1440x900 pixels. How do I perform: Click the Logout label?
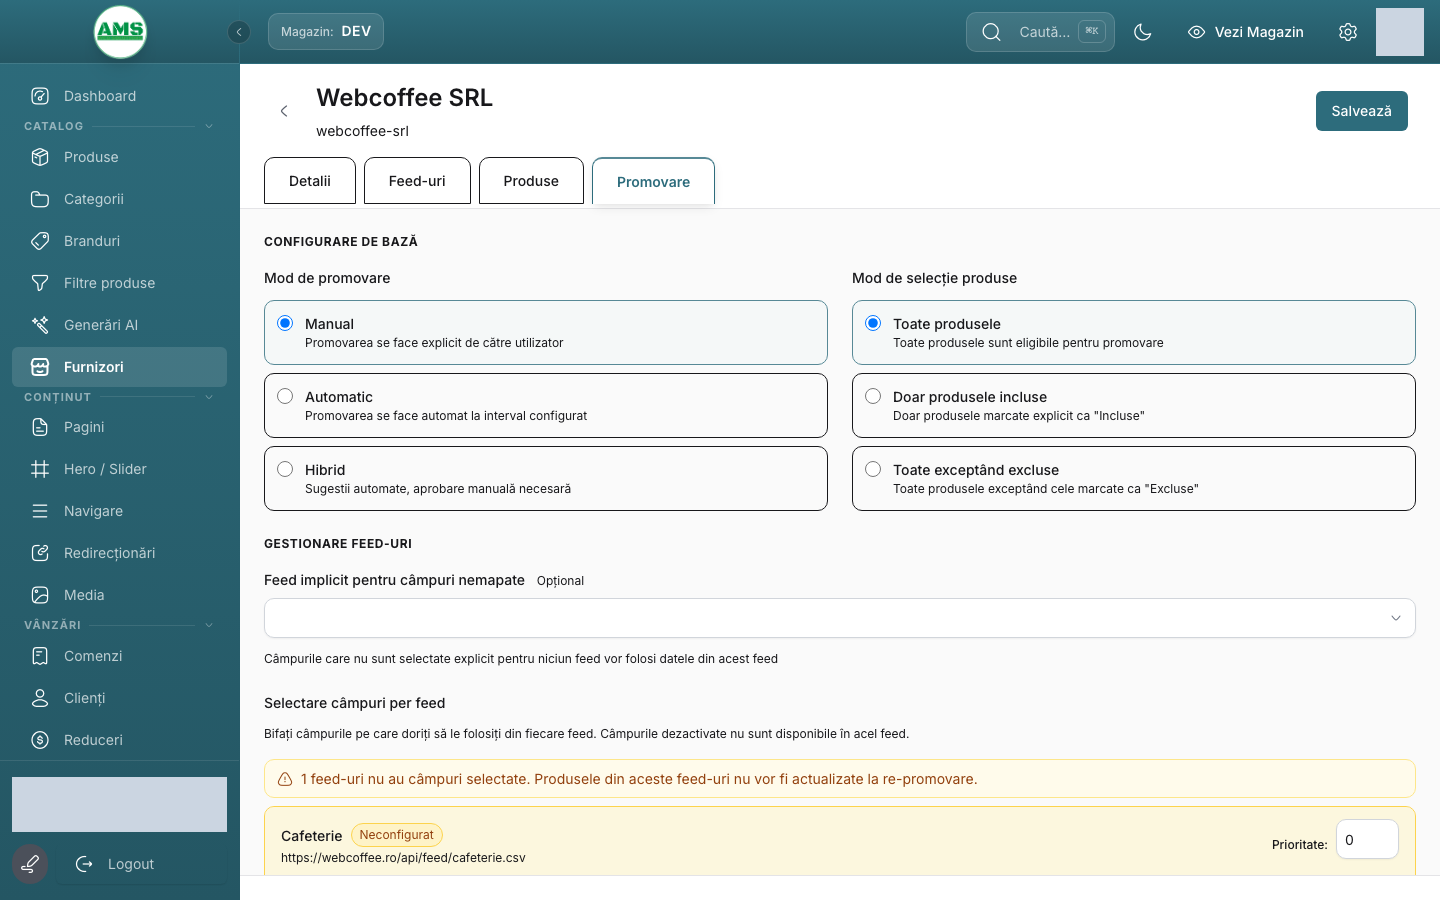click(131, 864)
